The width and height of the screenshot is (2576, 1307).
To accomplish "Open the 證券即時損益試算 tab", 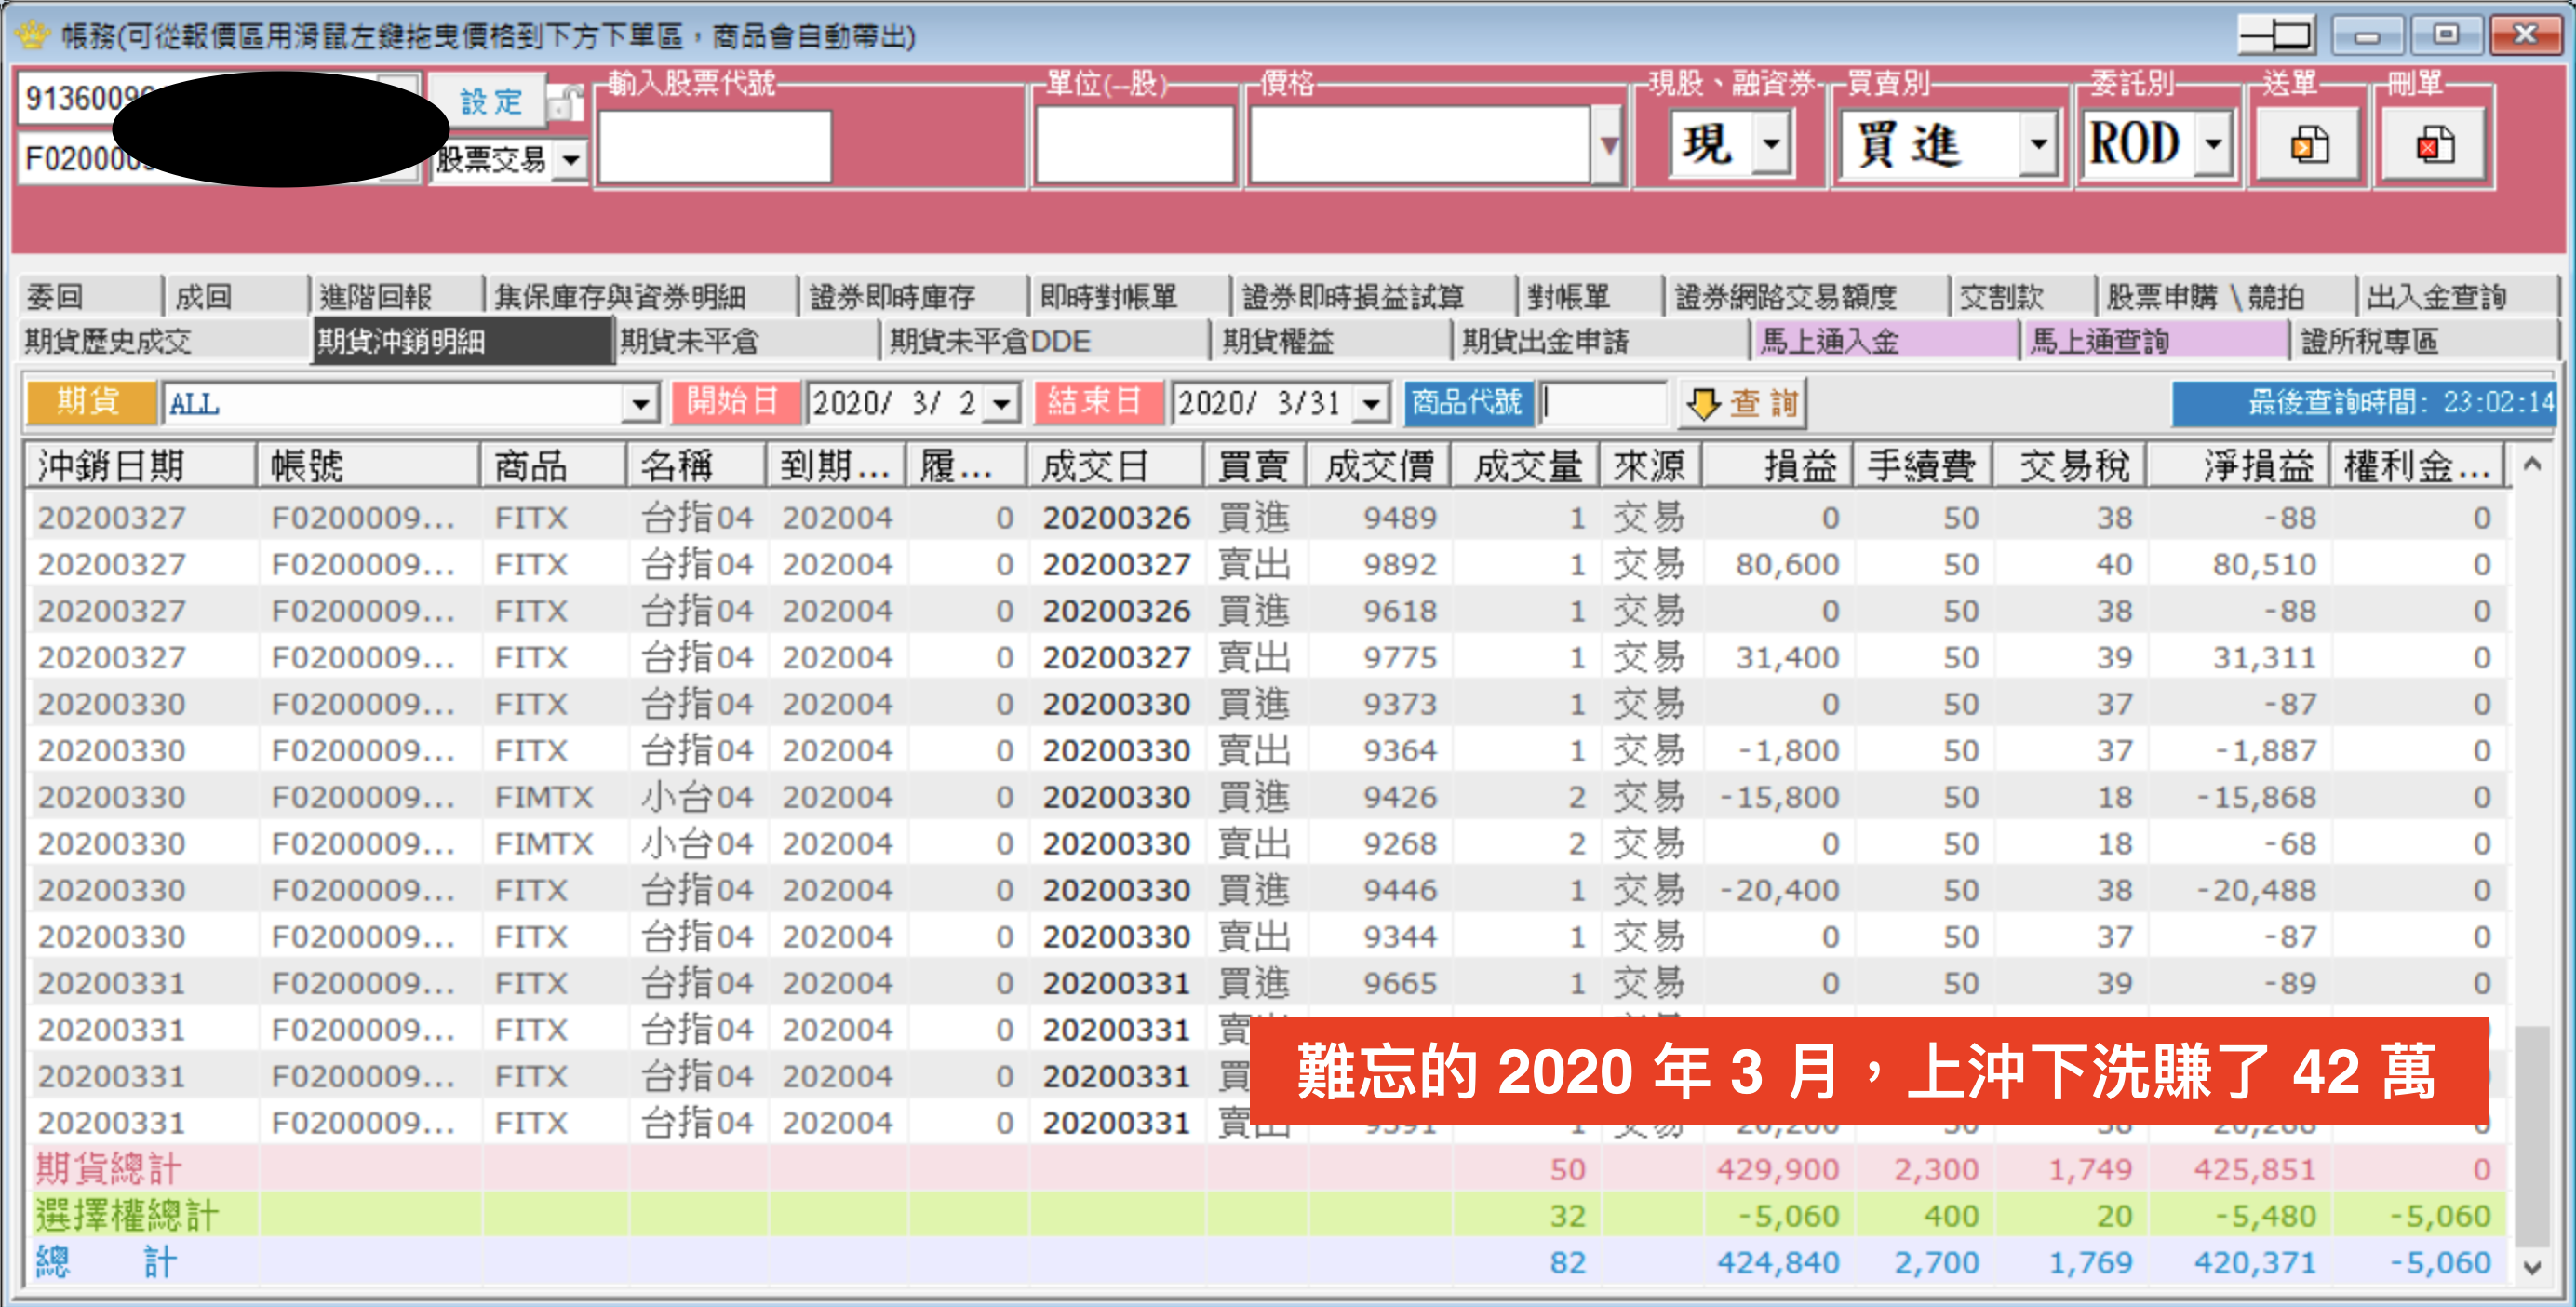I will click(1350, 294).
